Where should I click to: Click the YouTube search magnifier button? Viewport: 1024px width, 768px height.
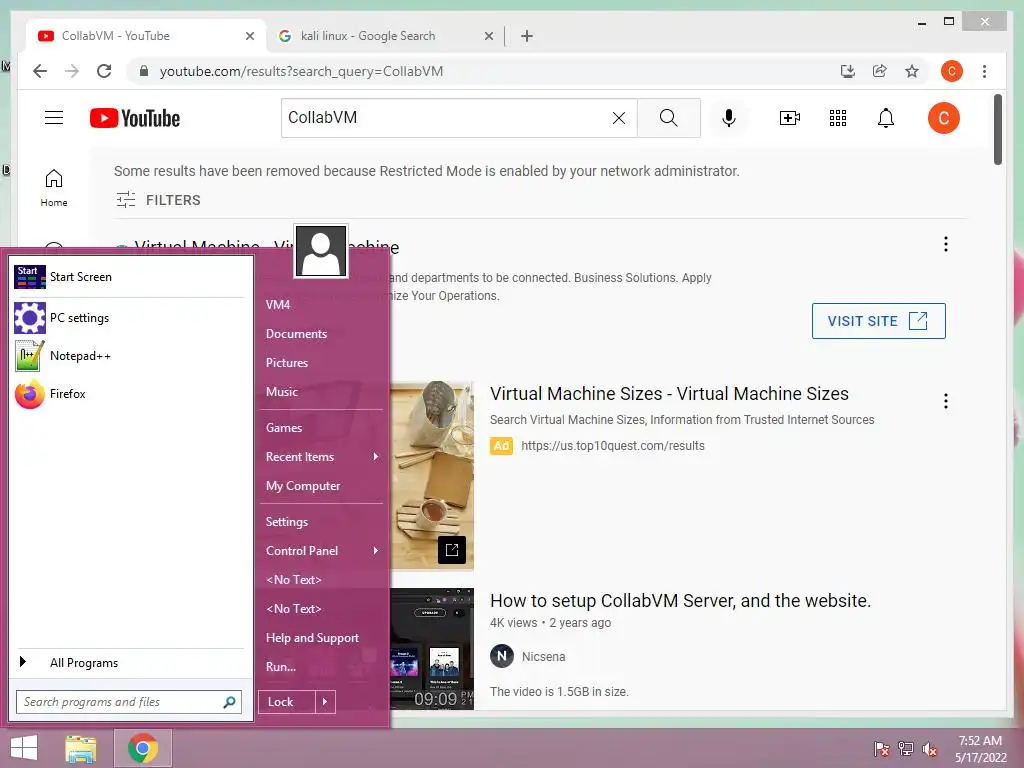(668, 118)
